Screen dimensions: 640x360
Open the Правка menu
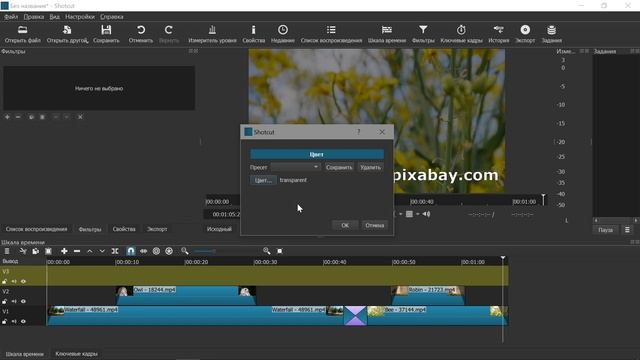pyautogui.click(x=33, y=17)
